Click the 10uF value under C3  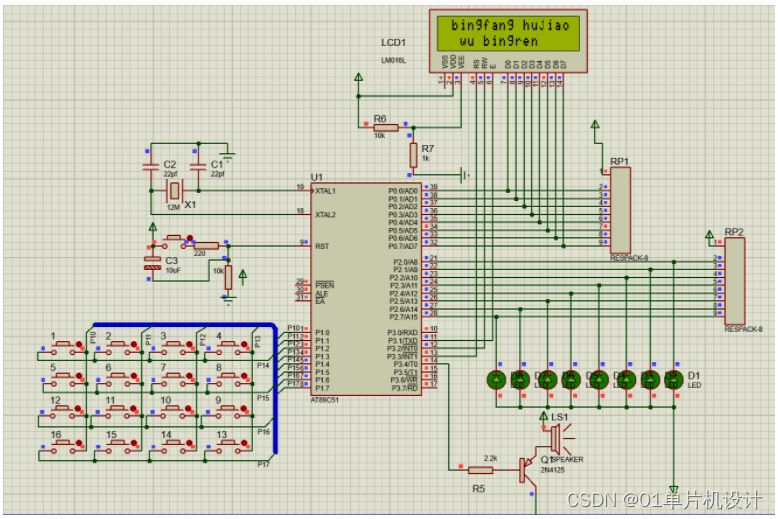click(x=173, y=270)
